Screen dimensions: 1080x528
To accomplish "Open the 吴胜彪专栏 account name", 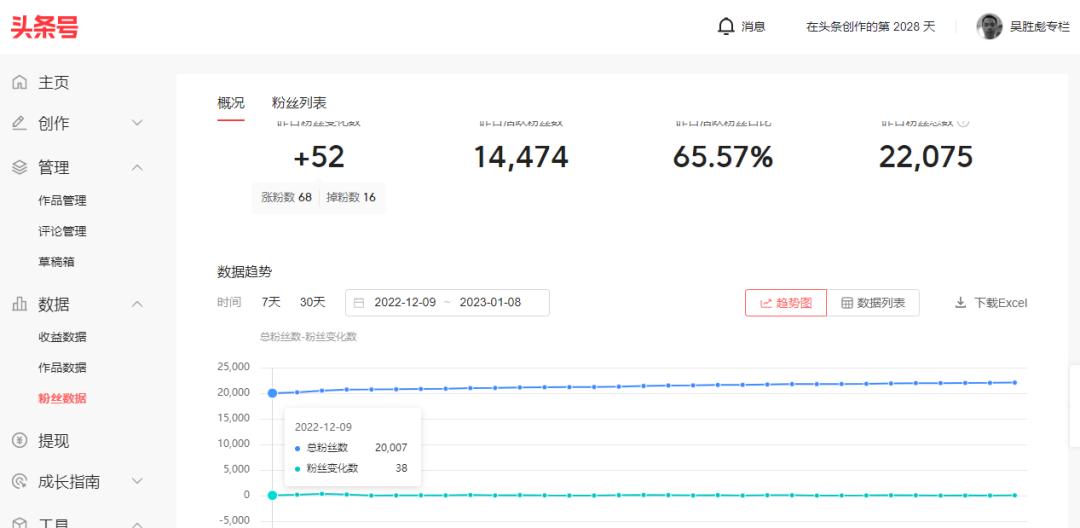I will [x=1040, y=27].
